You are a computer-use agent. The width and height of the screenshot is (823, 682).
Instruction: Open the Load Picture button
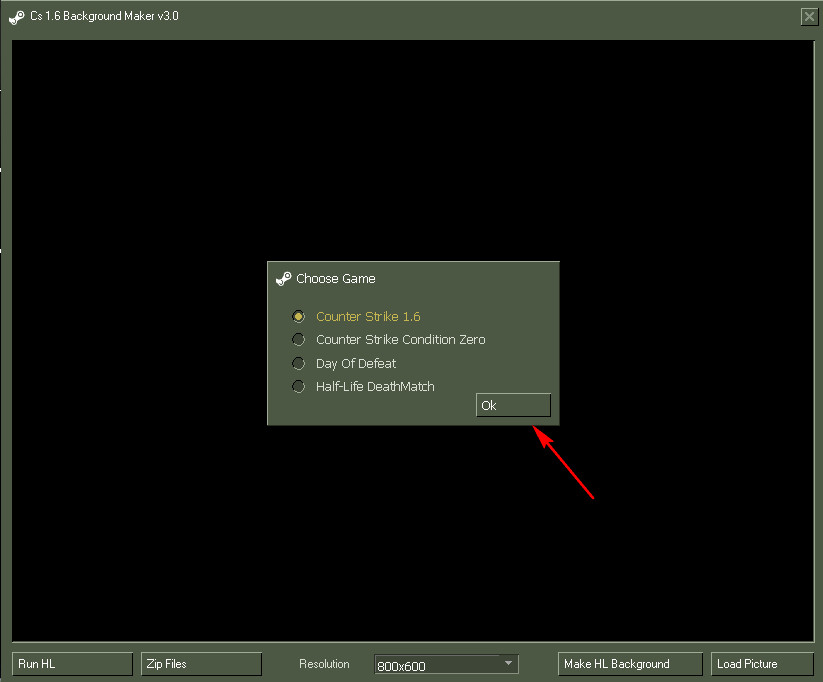pyautogui.click(x=762, y=664)
